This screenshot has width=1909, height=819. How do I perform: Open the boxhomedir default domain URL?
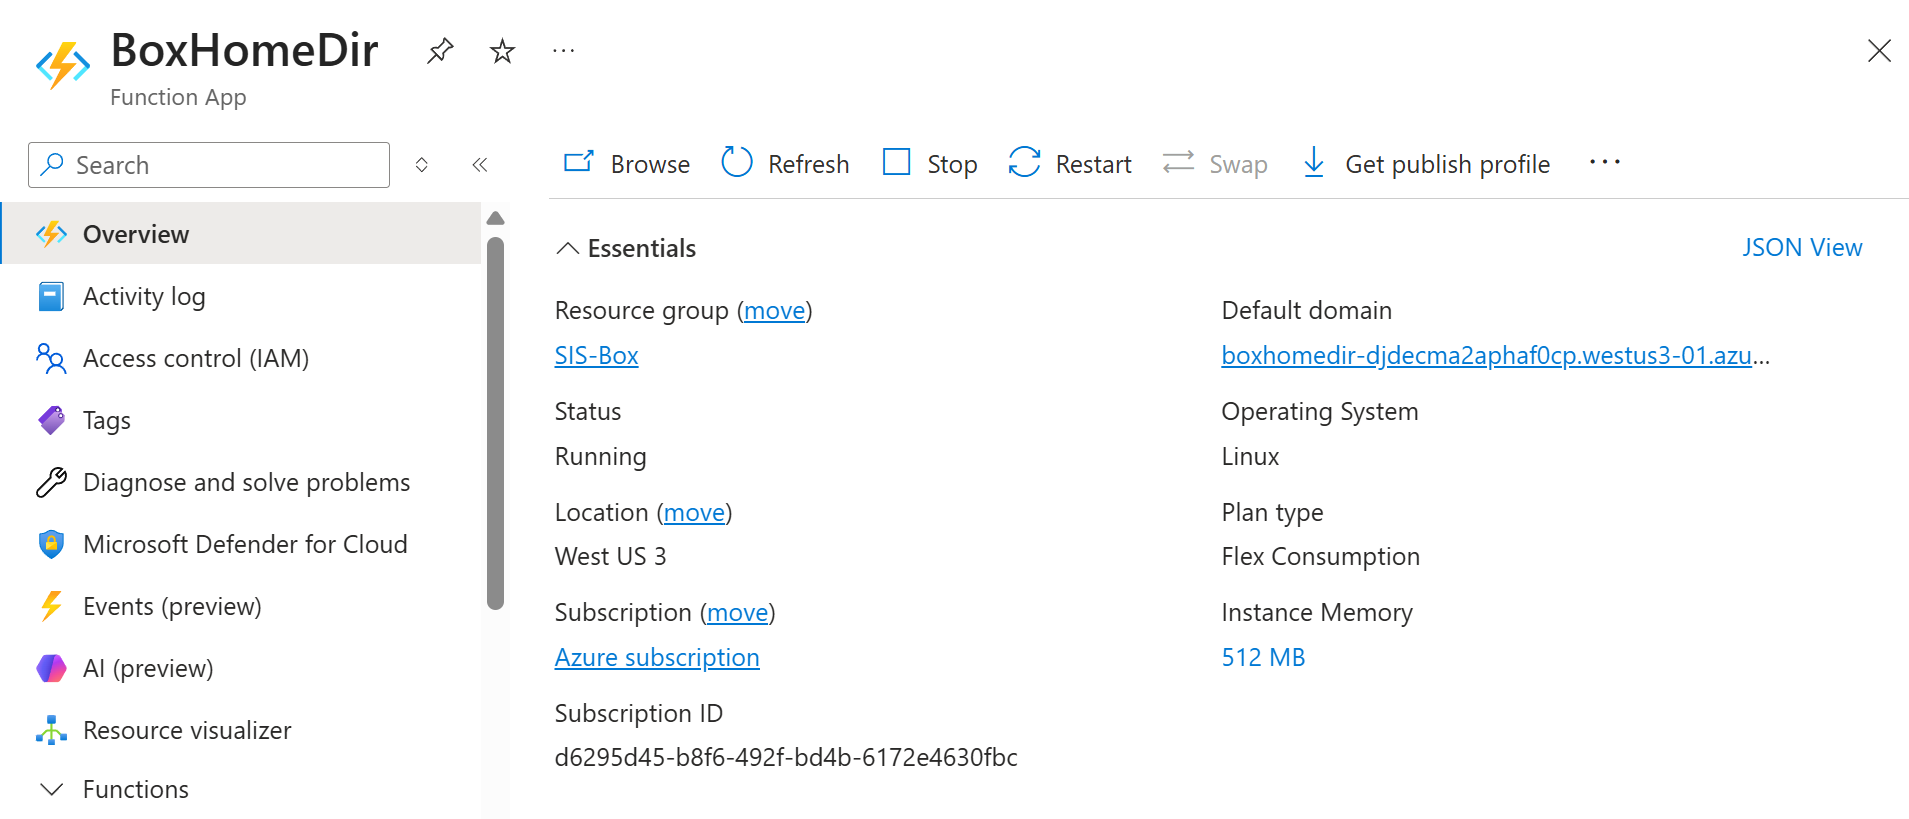click(1496, 356)
